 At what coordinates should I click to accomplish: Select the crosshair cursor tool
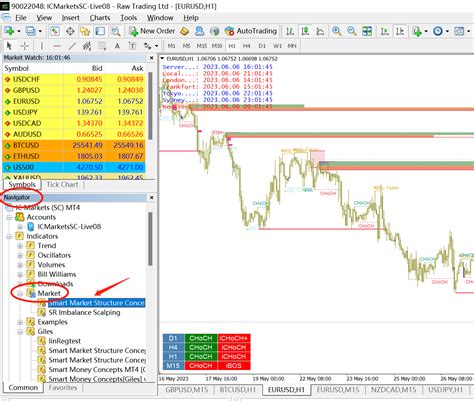[24, 46]
